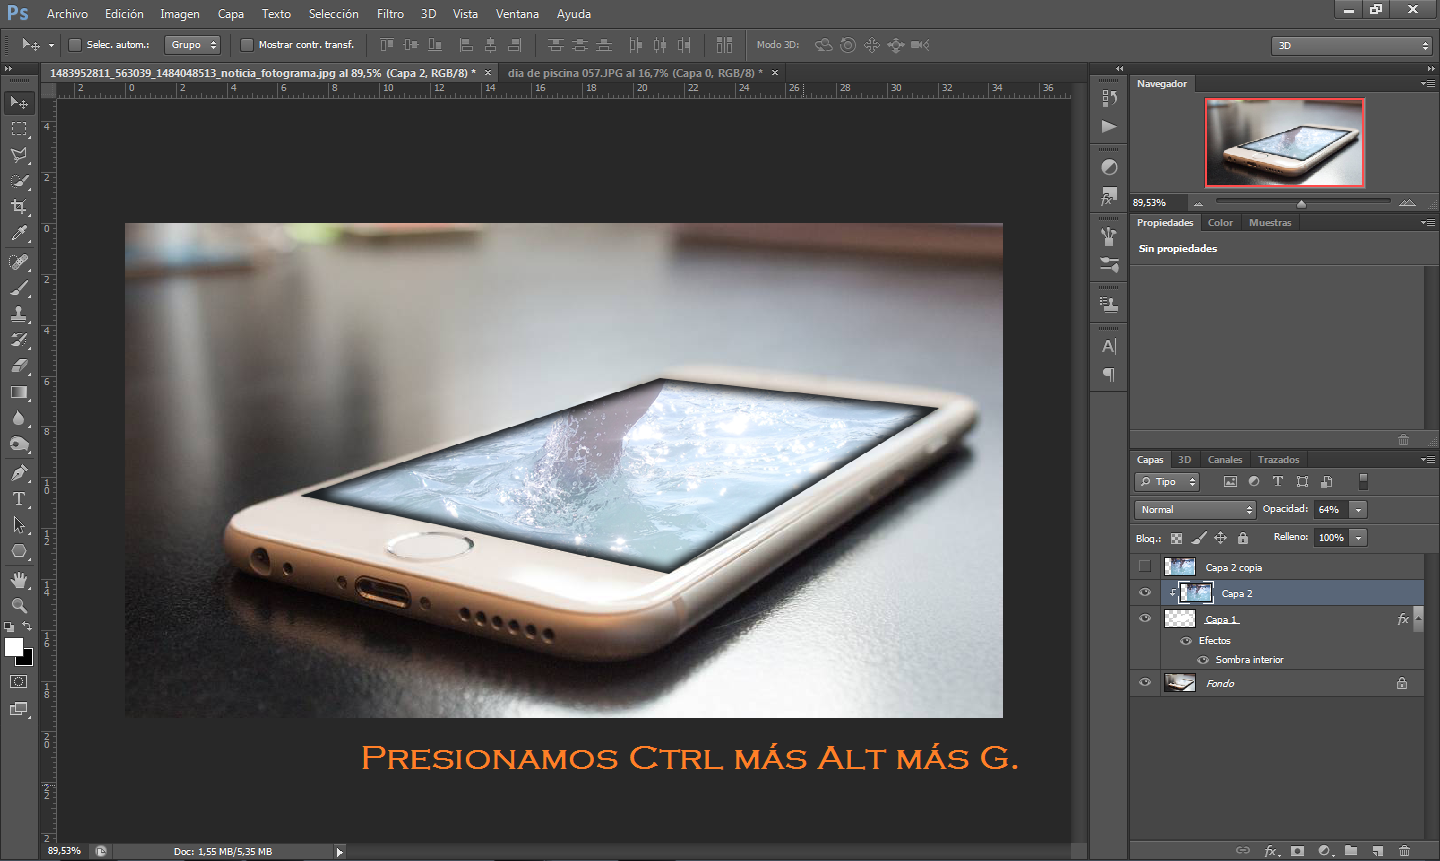Select the Eyedropper tool
The width and height of the screenshot is (1440, 861).
click(19, 234)
